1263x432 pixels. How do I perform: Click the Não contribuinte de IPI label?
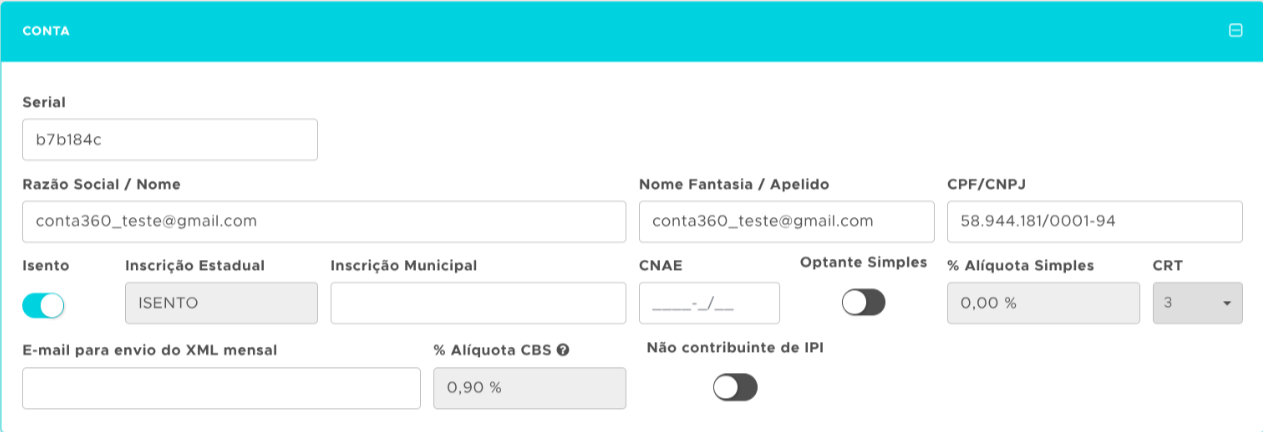tap(735, 348)
